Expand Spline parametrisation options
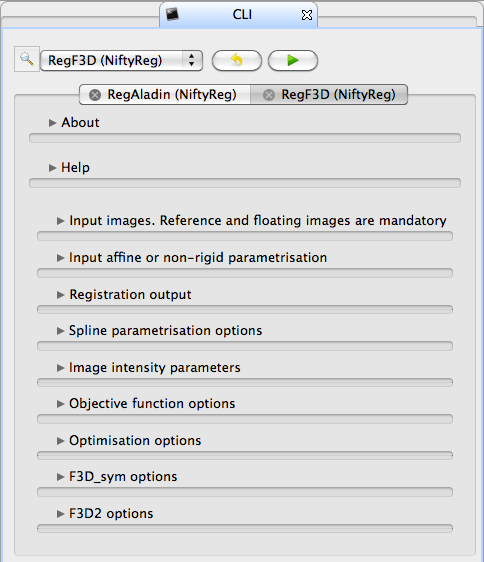The width and height of the screenshot is (484, 562). [x=60, y=331]
